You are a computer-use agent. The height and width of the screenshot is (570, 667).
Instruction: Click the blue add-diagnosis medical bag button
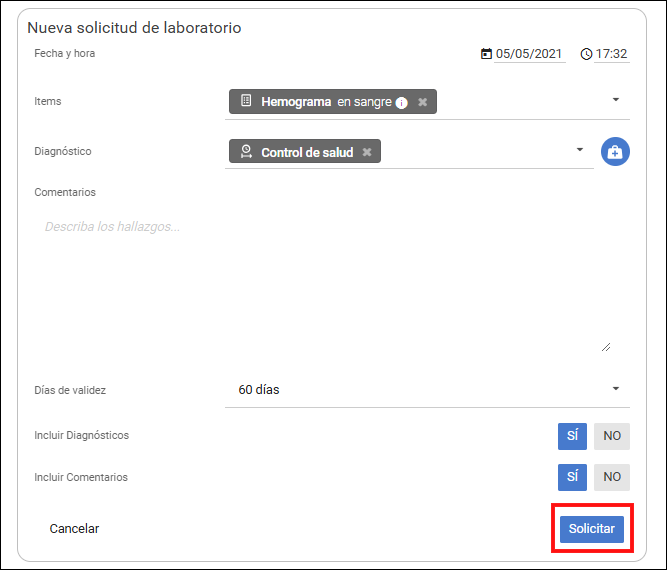point(615,151)
